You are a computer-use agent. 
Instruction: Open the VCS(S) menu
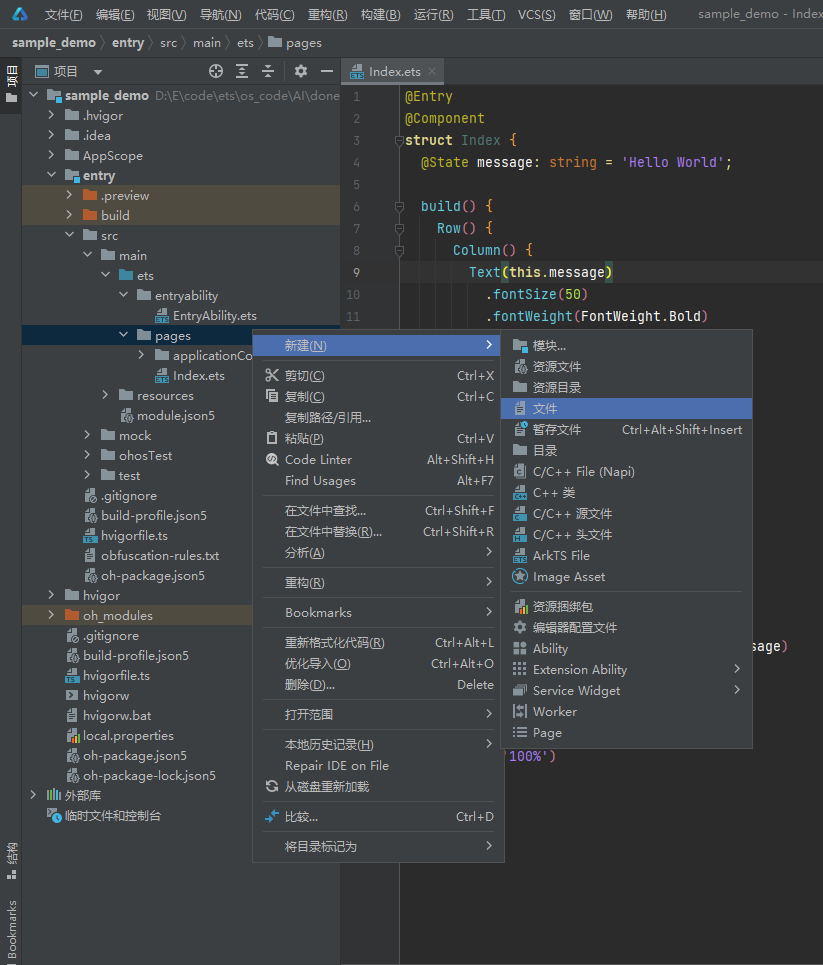click(x=537, y=14)
